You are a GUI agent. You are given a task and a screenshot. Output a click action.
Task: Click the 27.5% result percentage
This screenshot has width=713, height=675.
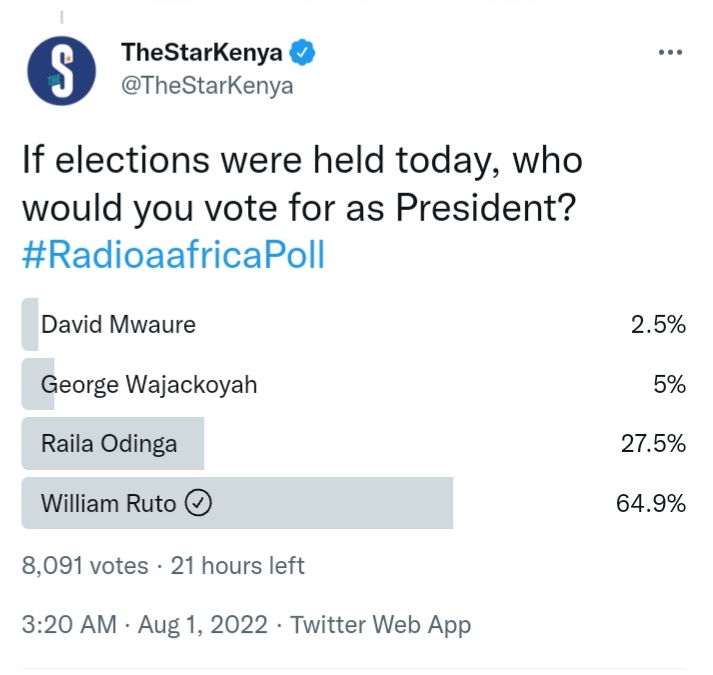[653, 444]
